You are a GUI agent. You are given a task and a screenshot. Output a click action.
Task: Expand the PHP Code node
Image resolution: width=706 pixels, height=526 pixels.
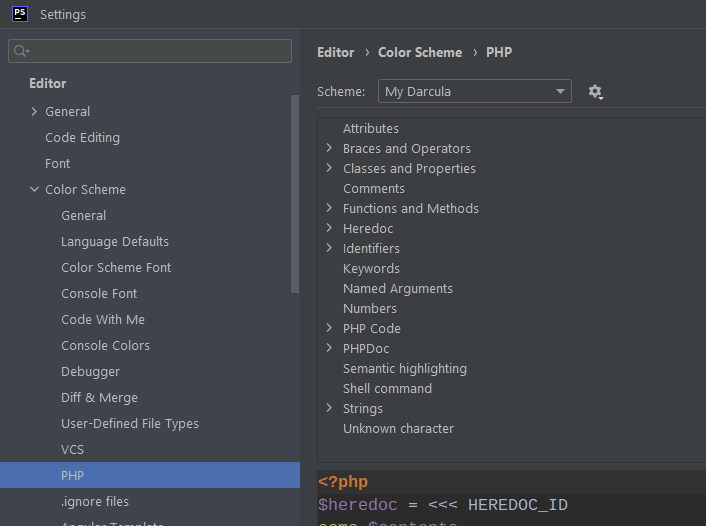[329, 328]
